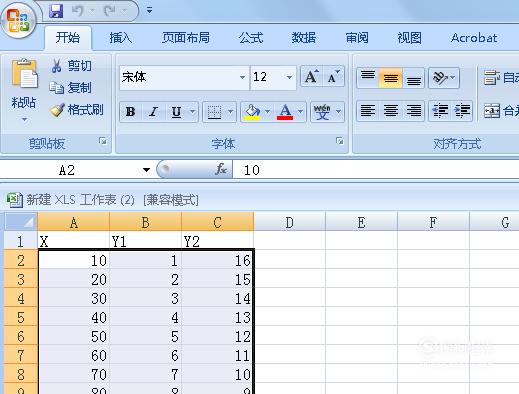This screenshot has height=394, width=519.
Task: Open the Acrobat tab
Action: click(x=474, y=38)
